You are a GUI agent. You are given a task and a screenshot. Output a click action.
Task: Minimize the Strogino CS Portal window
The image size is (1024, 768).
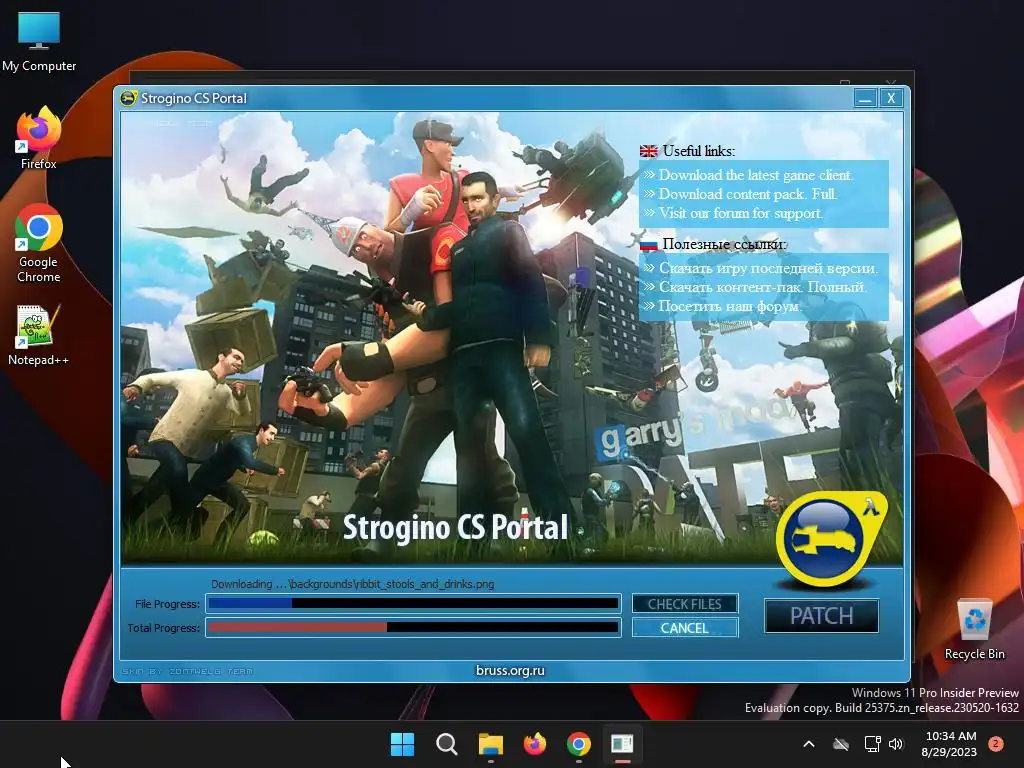tap(866, 98)
